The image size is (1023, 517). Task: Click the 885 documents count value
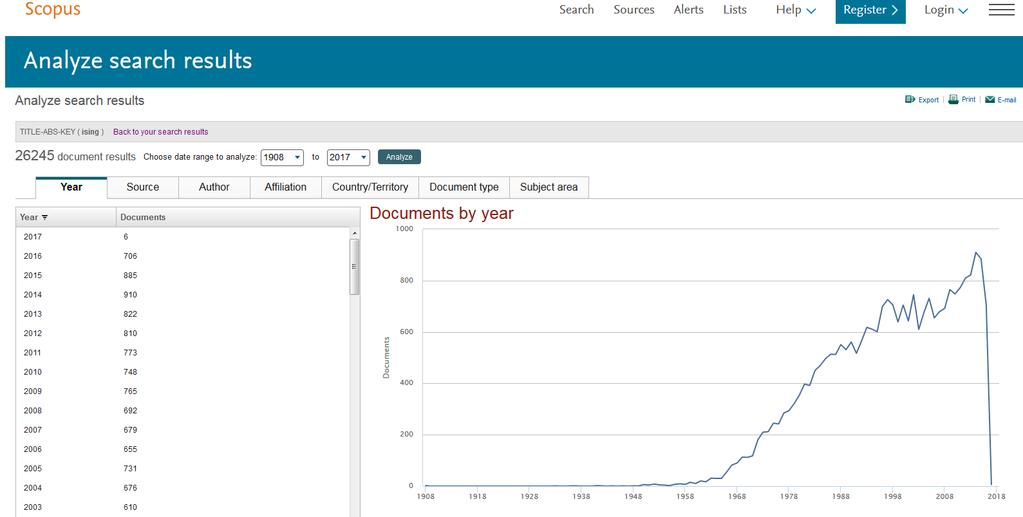130,275
